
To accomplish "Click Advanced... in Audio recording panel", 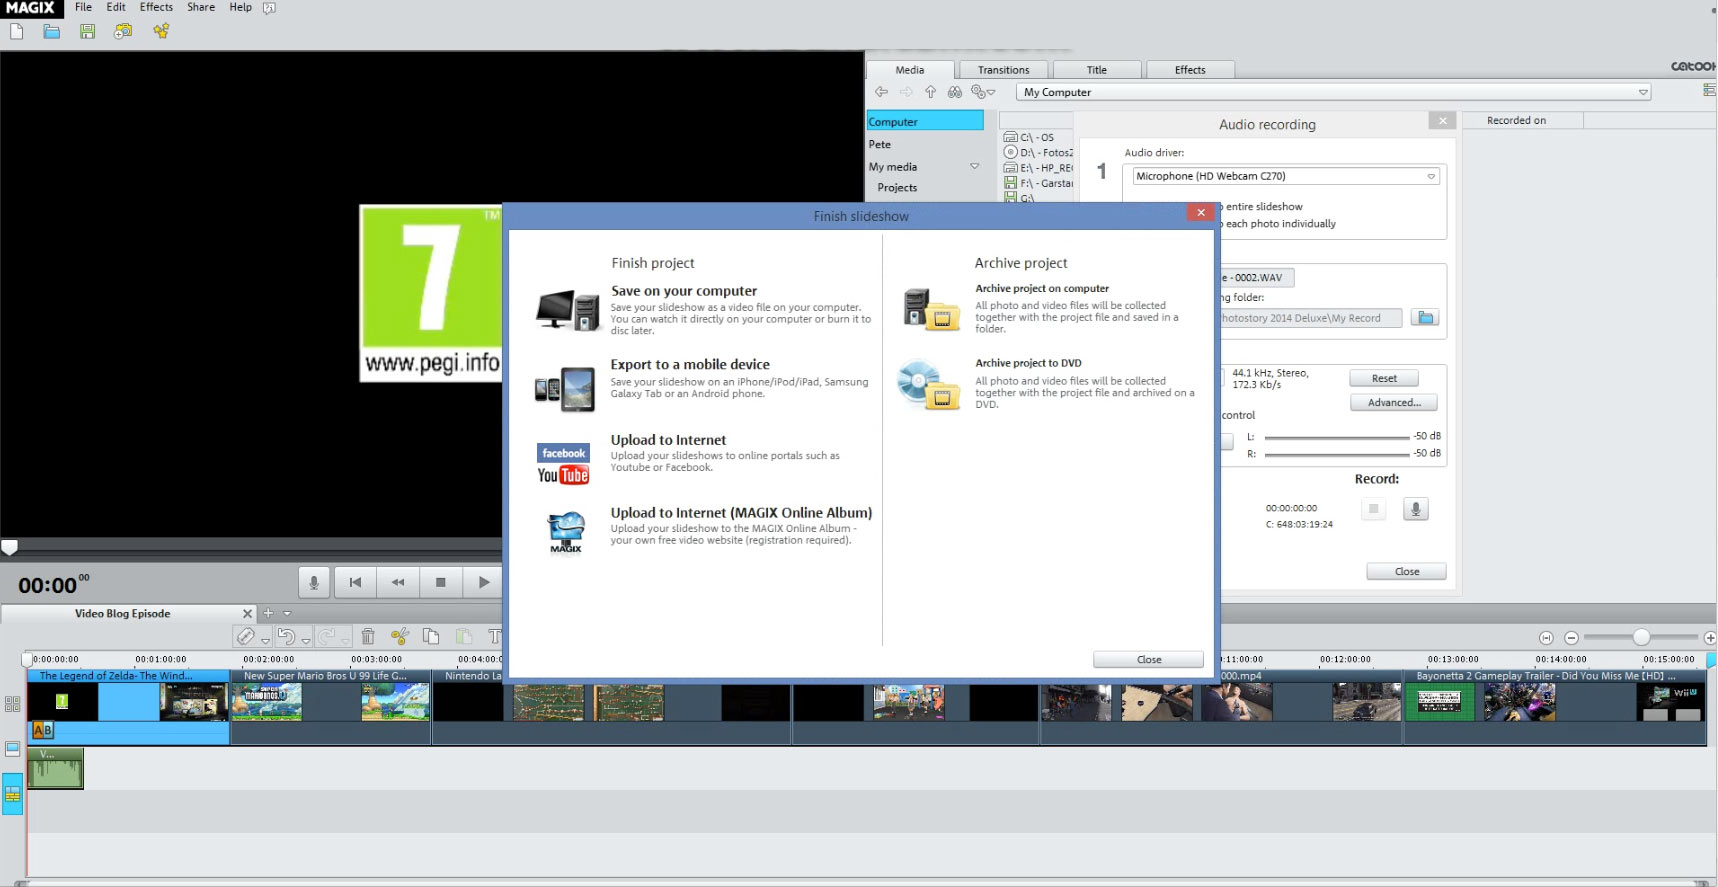I will coord(1393,402).
